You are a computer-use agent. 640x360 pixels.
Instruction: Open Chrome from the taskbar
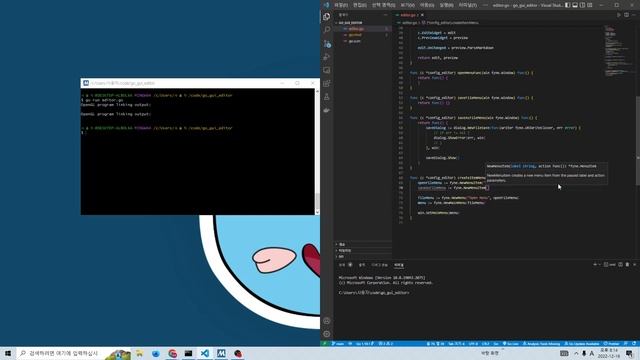coord(172,353)
